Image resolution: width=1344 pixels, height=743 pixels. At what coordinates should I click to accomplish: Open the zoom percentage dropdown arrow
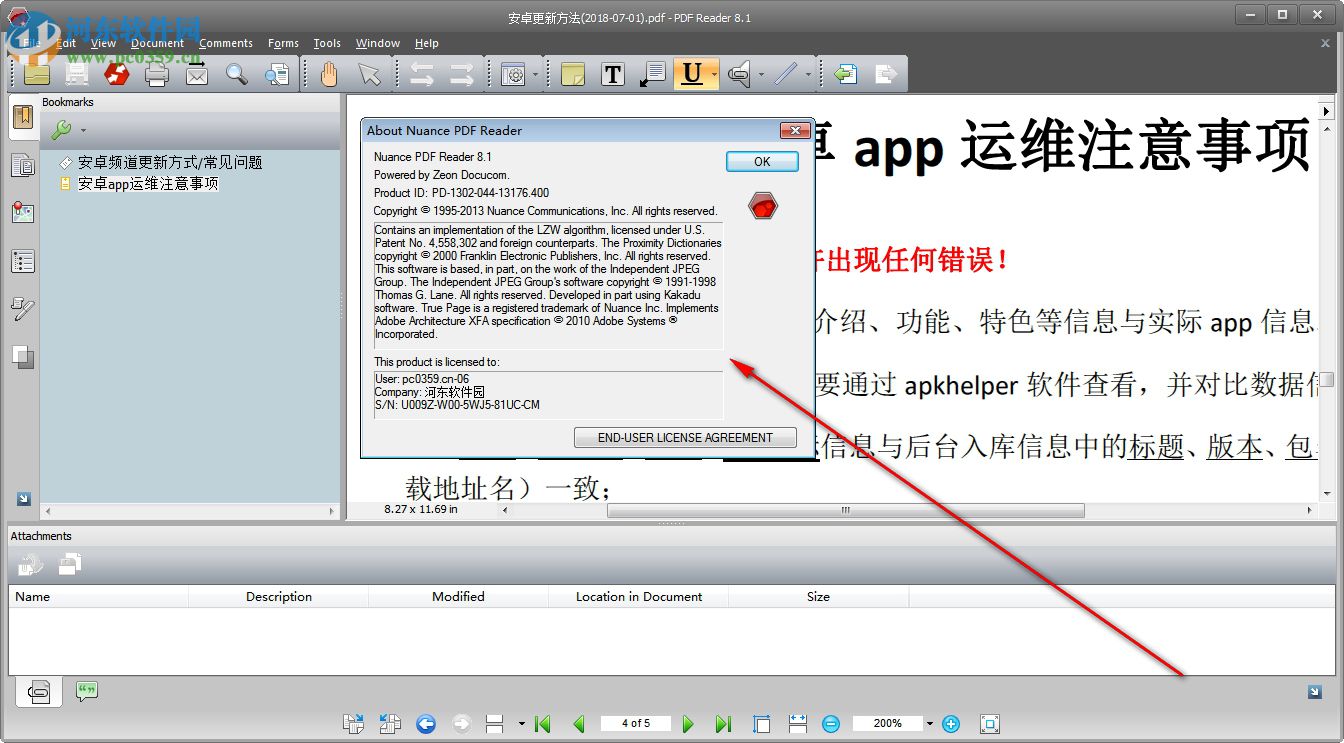pos(930,723)
